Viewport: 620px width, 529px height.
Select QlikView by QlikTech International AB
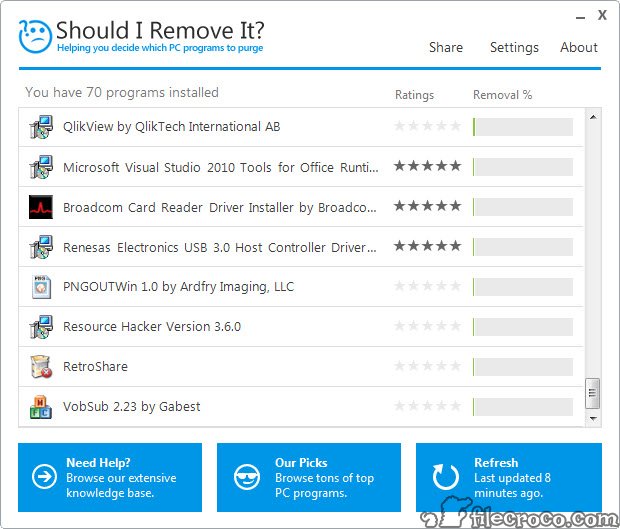pos(301,127)
